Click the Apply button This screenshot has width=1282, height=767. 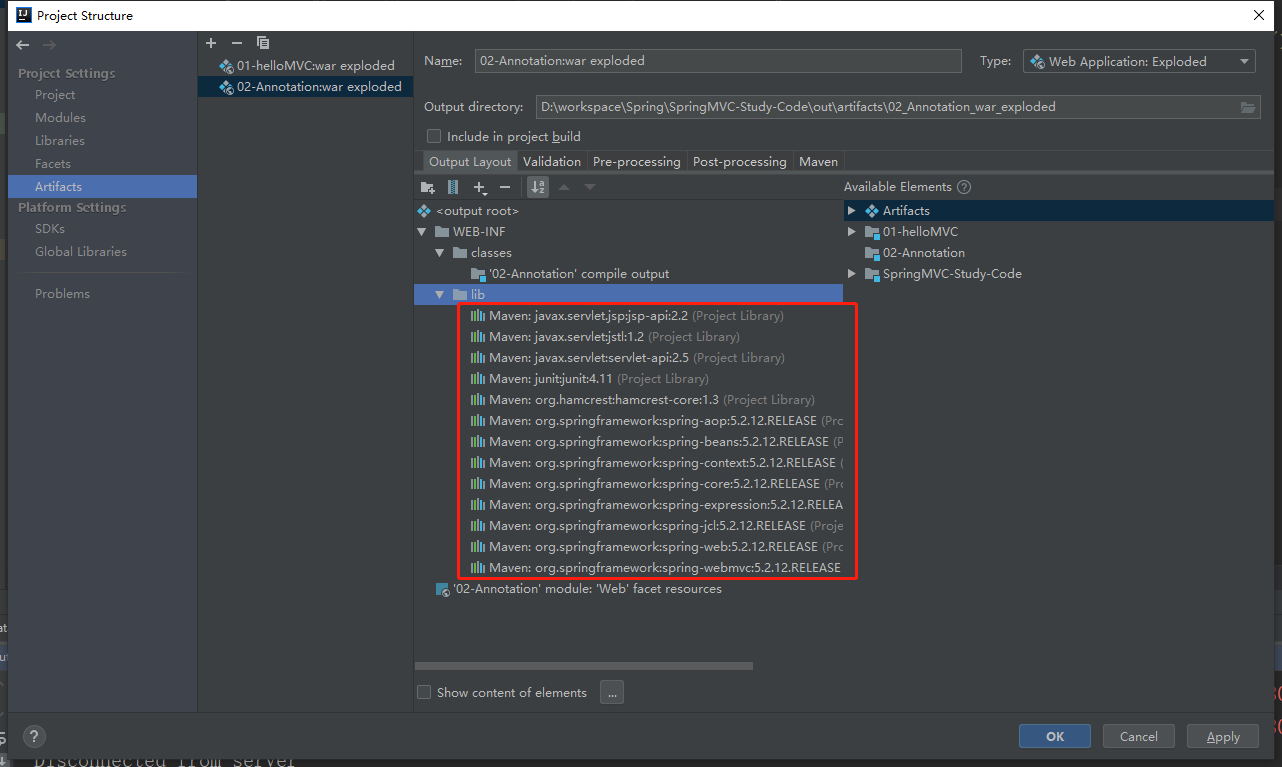click(x=1223, y=736)
